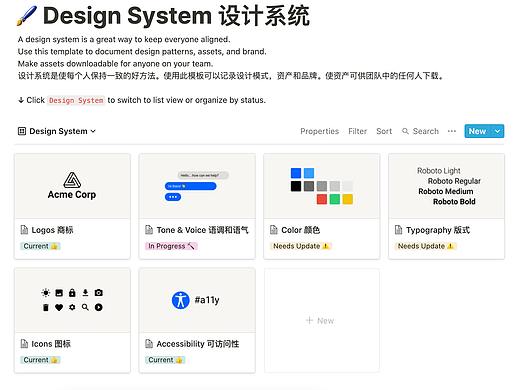Open the Typography 版式 page title

pyautogui.click(x=438, y=230)
